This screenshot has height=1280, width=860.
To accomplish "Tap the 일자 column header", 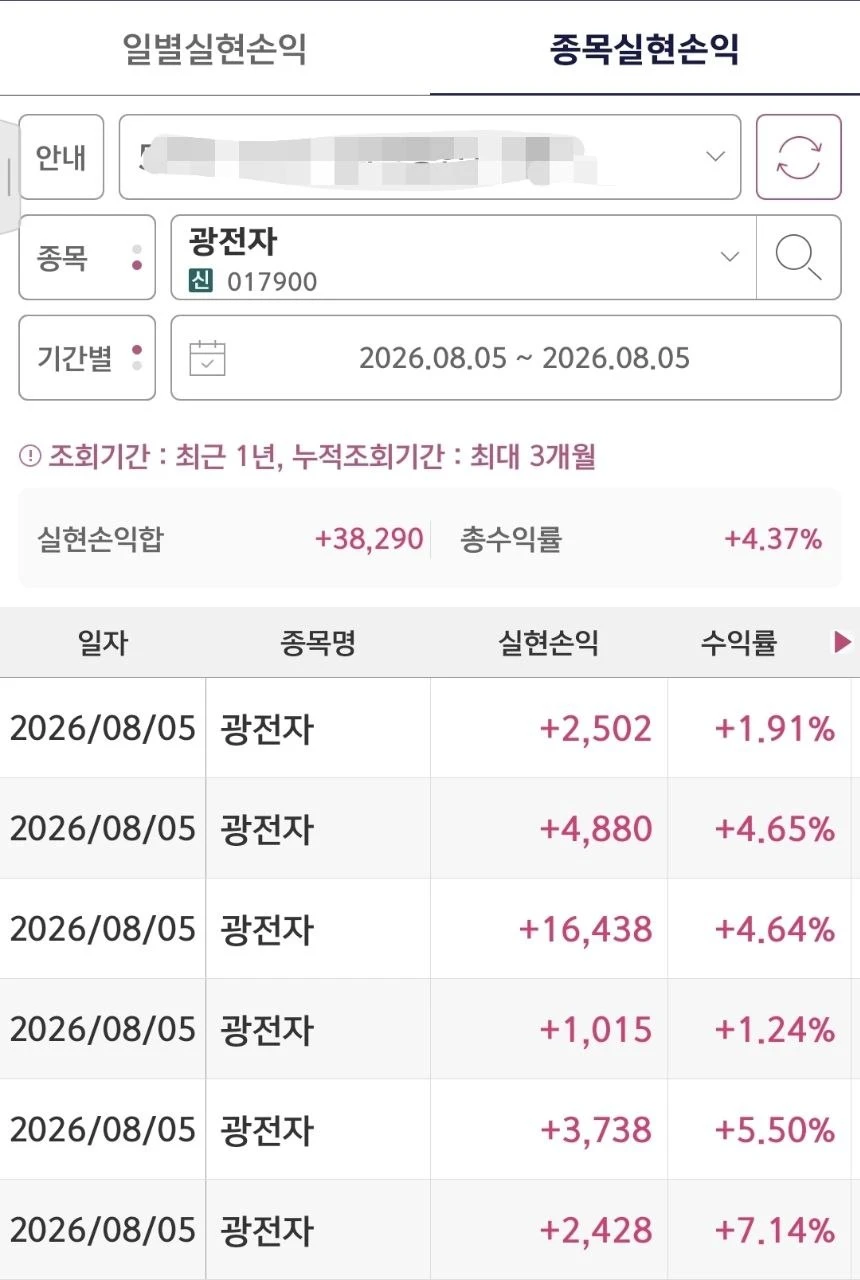I will (x=103, y=643).
